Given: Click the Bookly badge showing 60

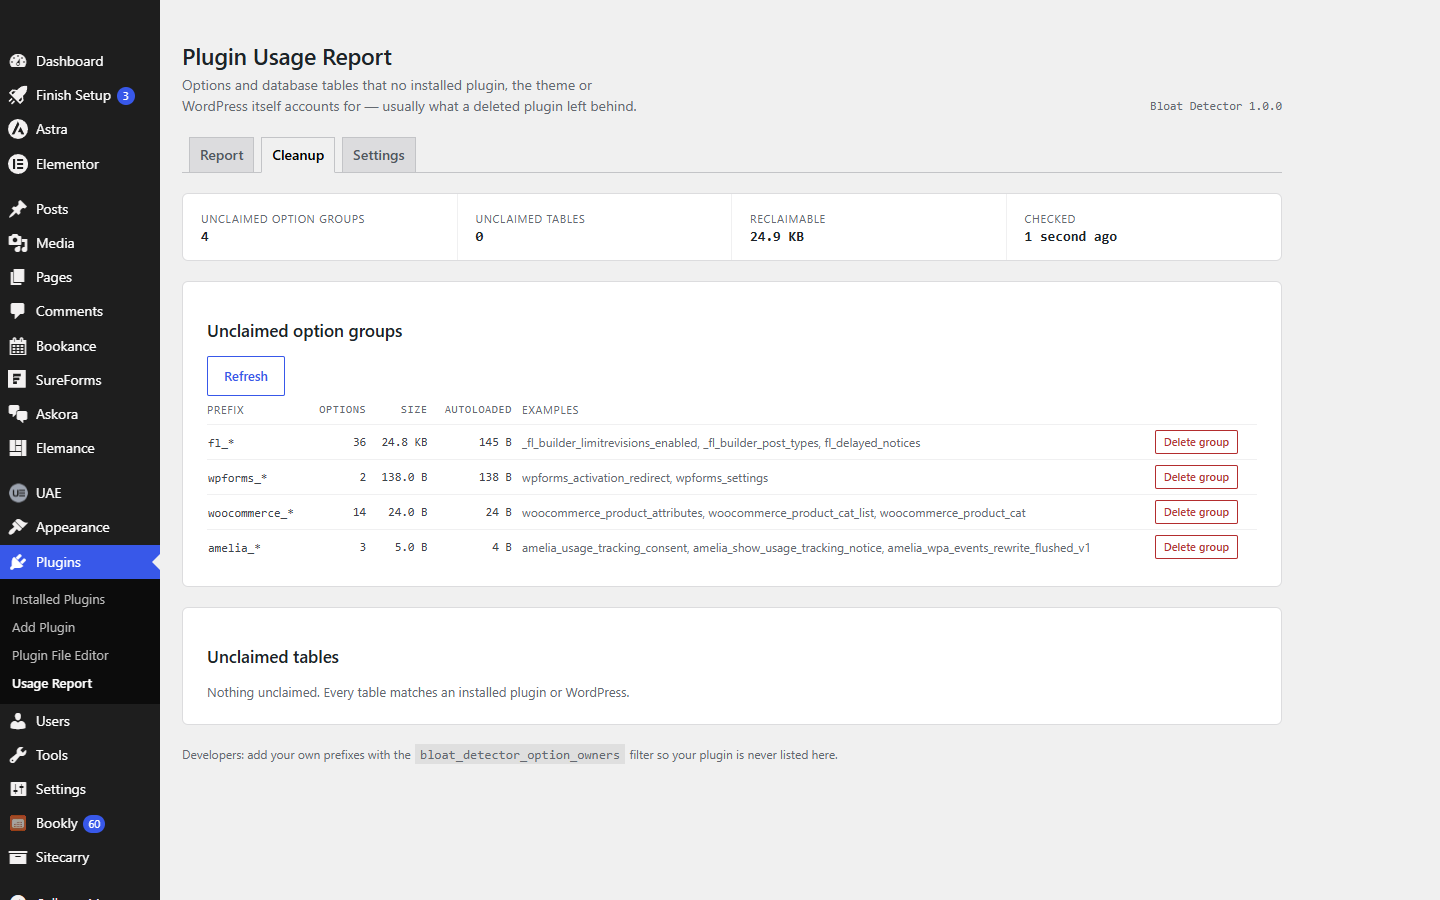Looking at the screenshot, I should click(94, 824).
